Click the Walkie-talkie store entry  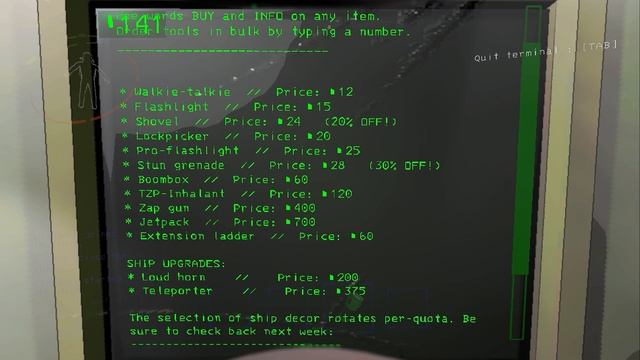tap(237, 92)
